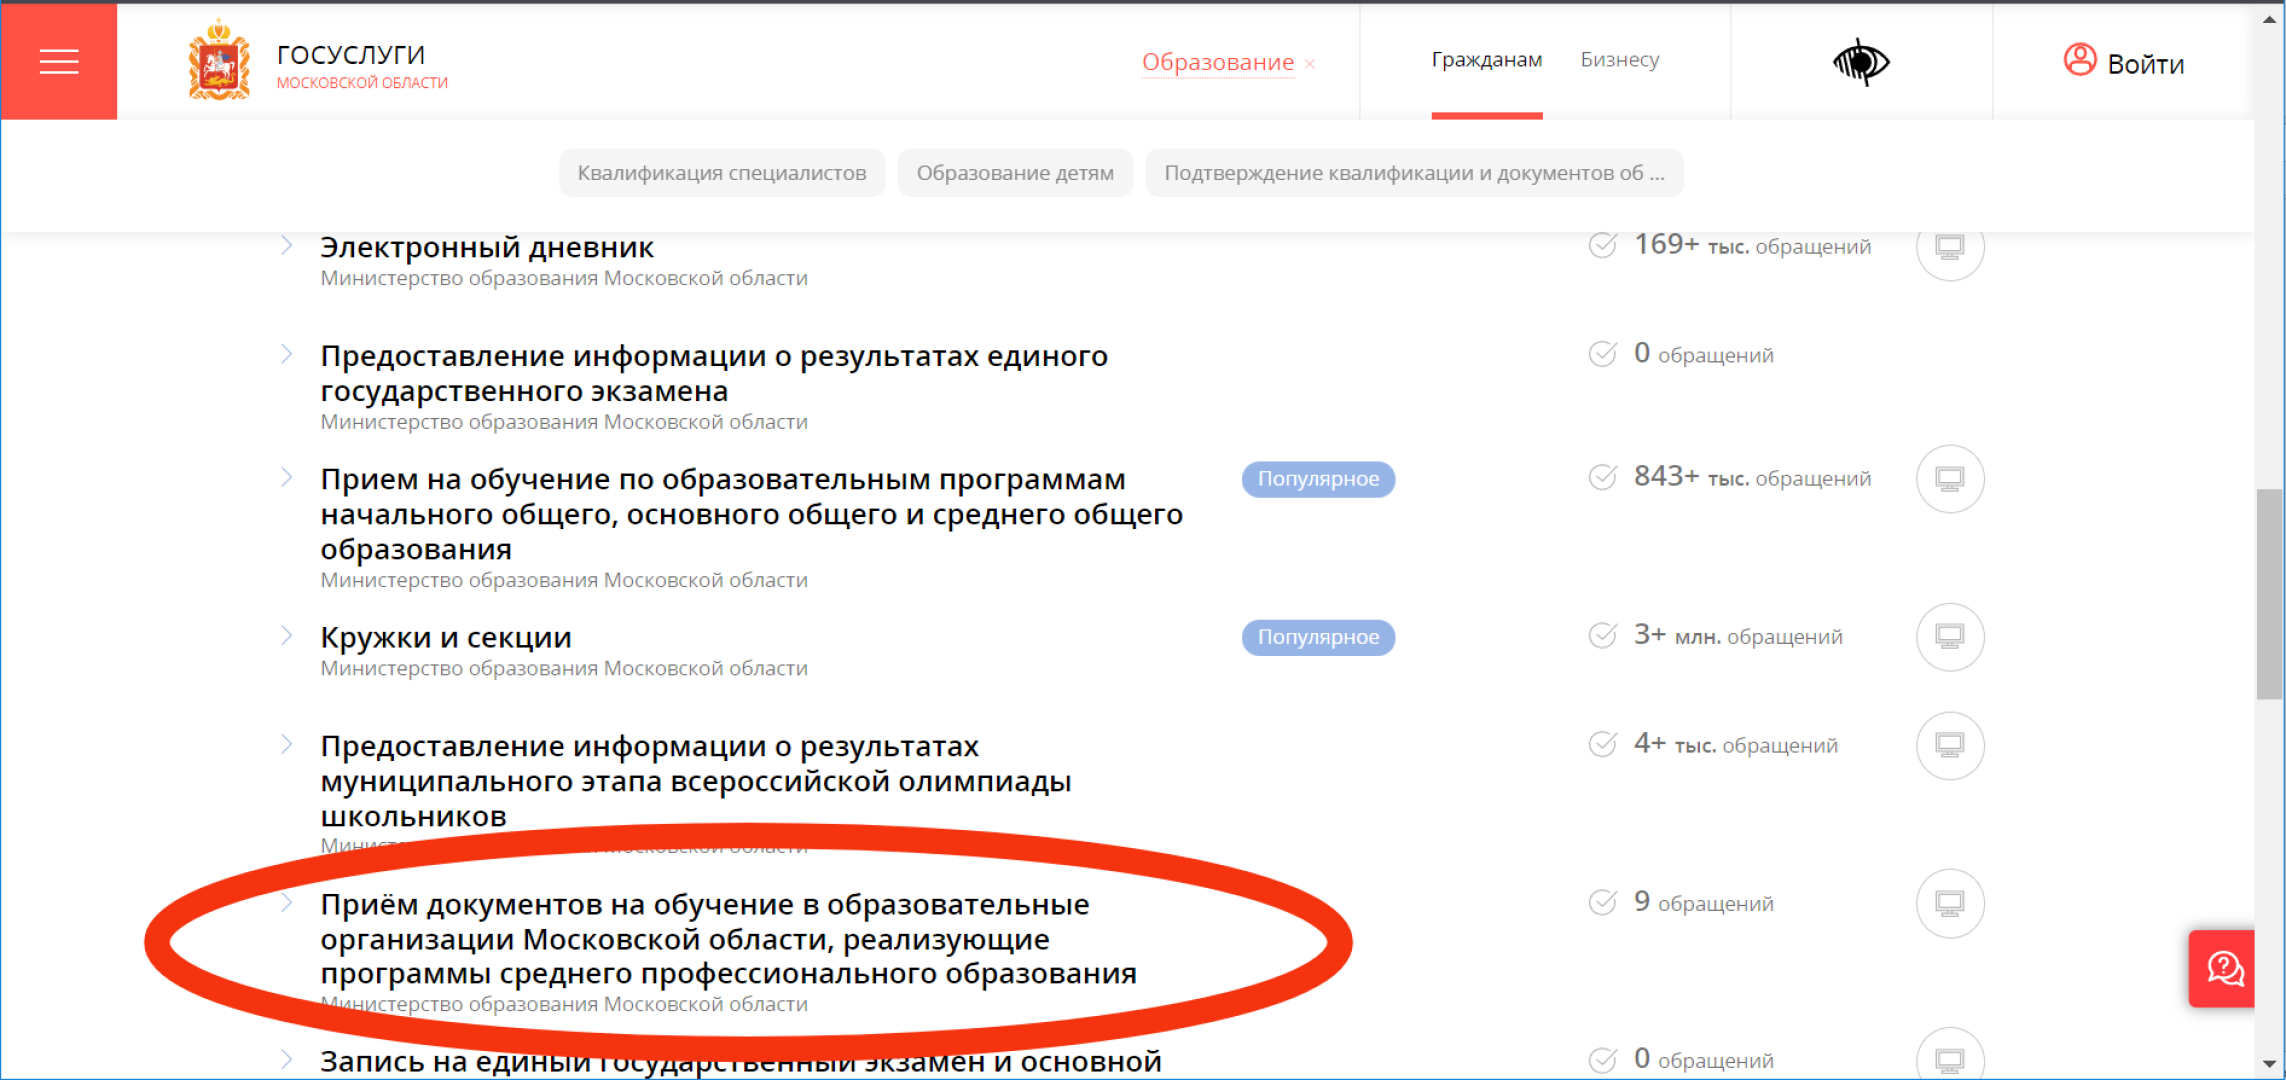Open electronic service monitor icon for Электронный дневник
The image size is (2286, 1080).
coord(1949,247)
